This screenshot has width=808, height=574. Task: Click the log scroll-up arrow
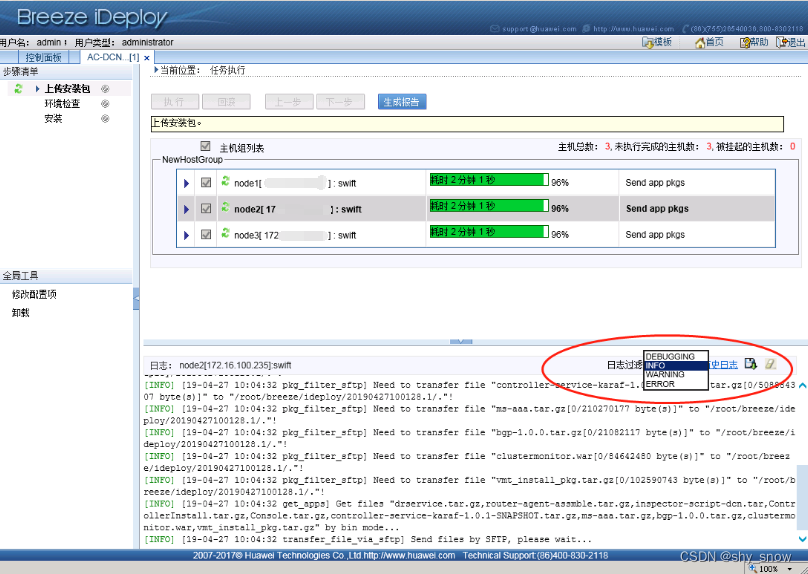tap(802, 386)
